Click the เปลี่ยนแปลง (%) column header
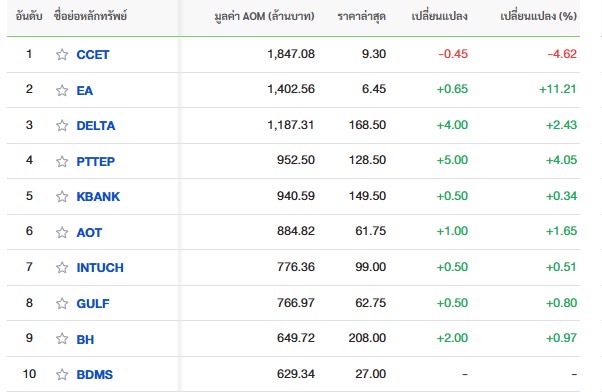This screenshot has width=602, height=392. [538, 16]
